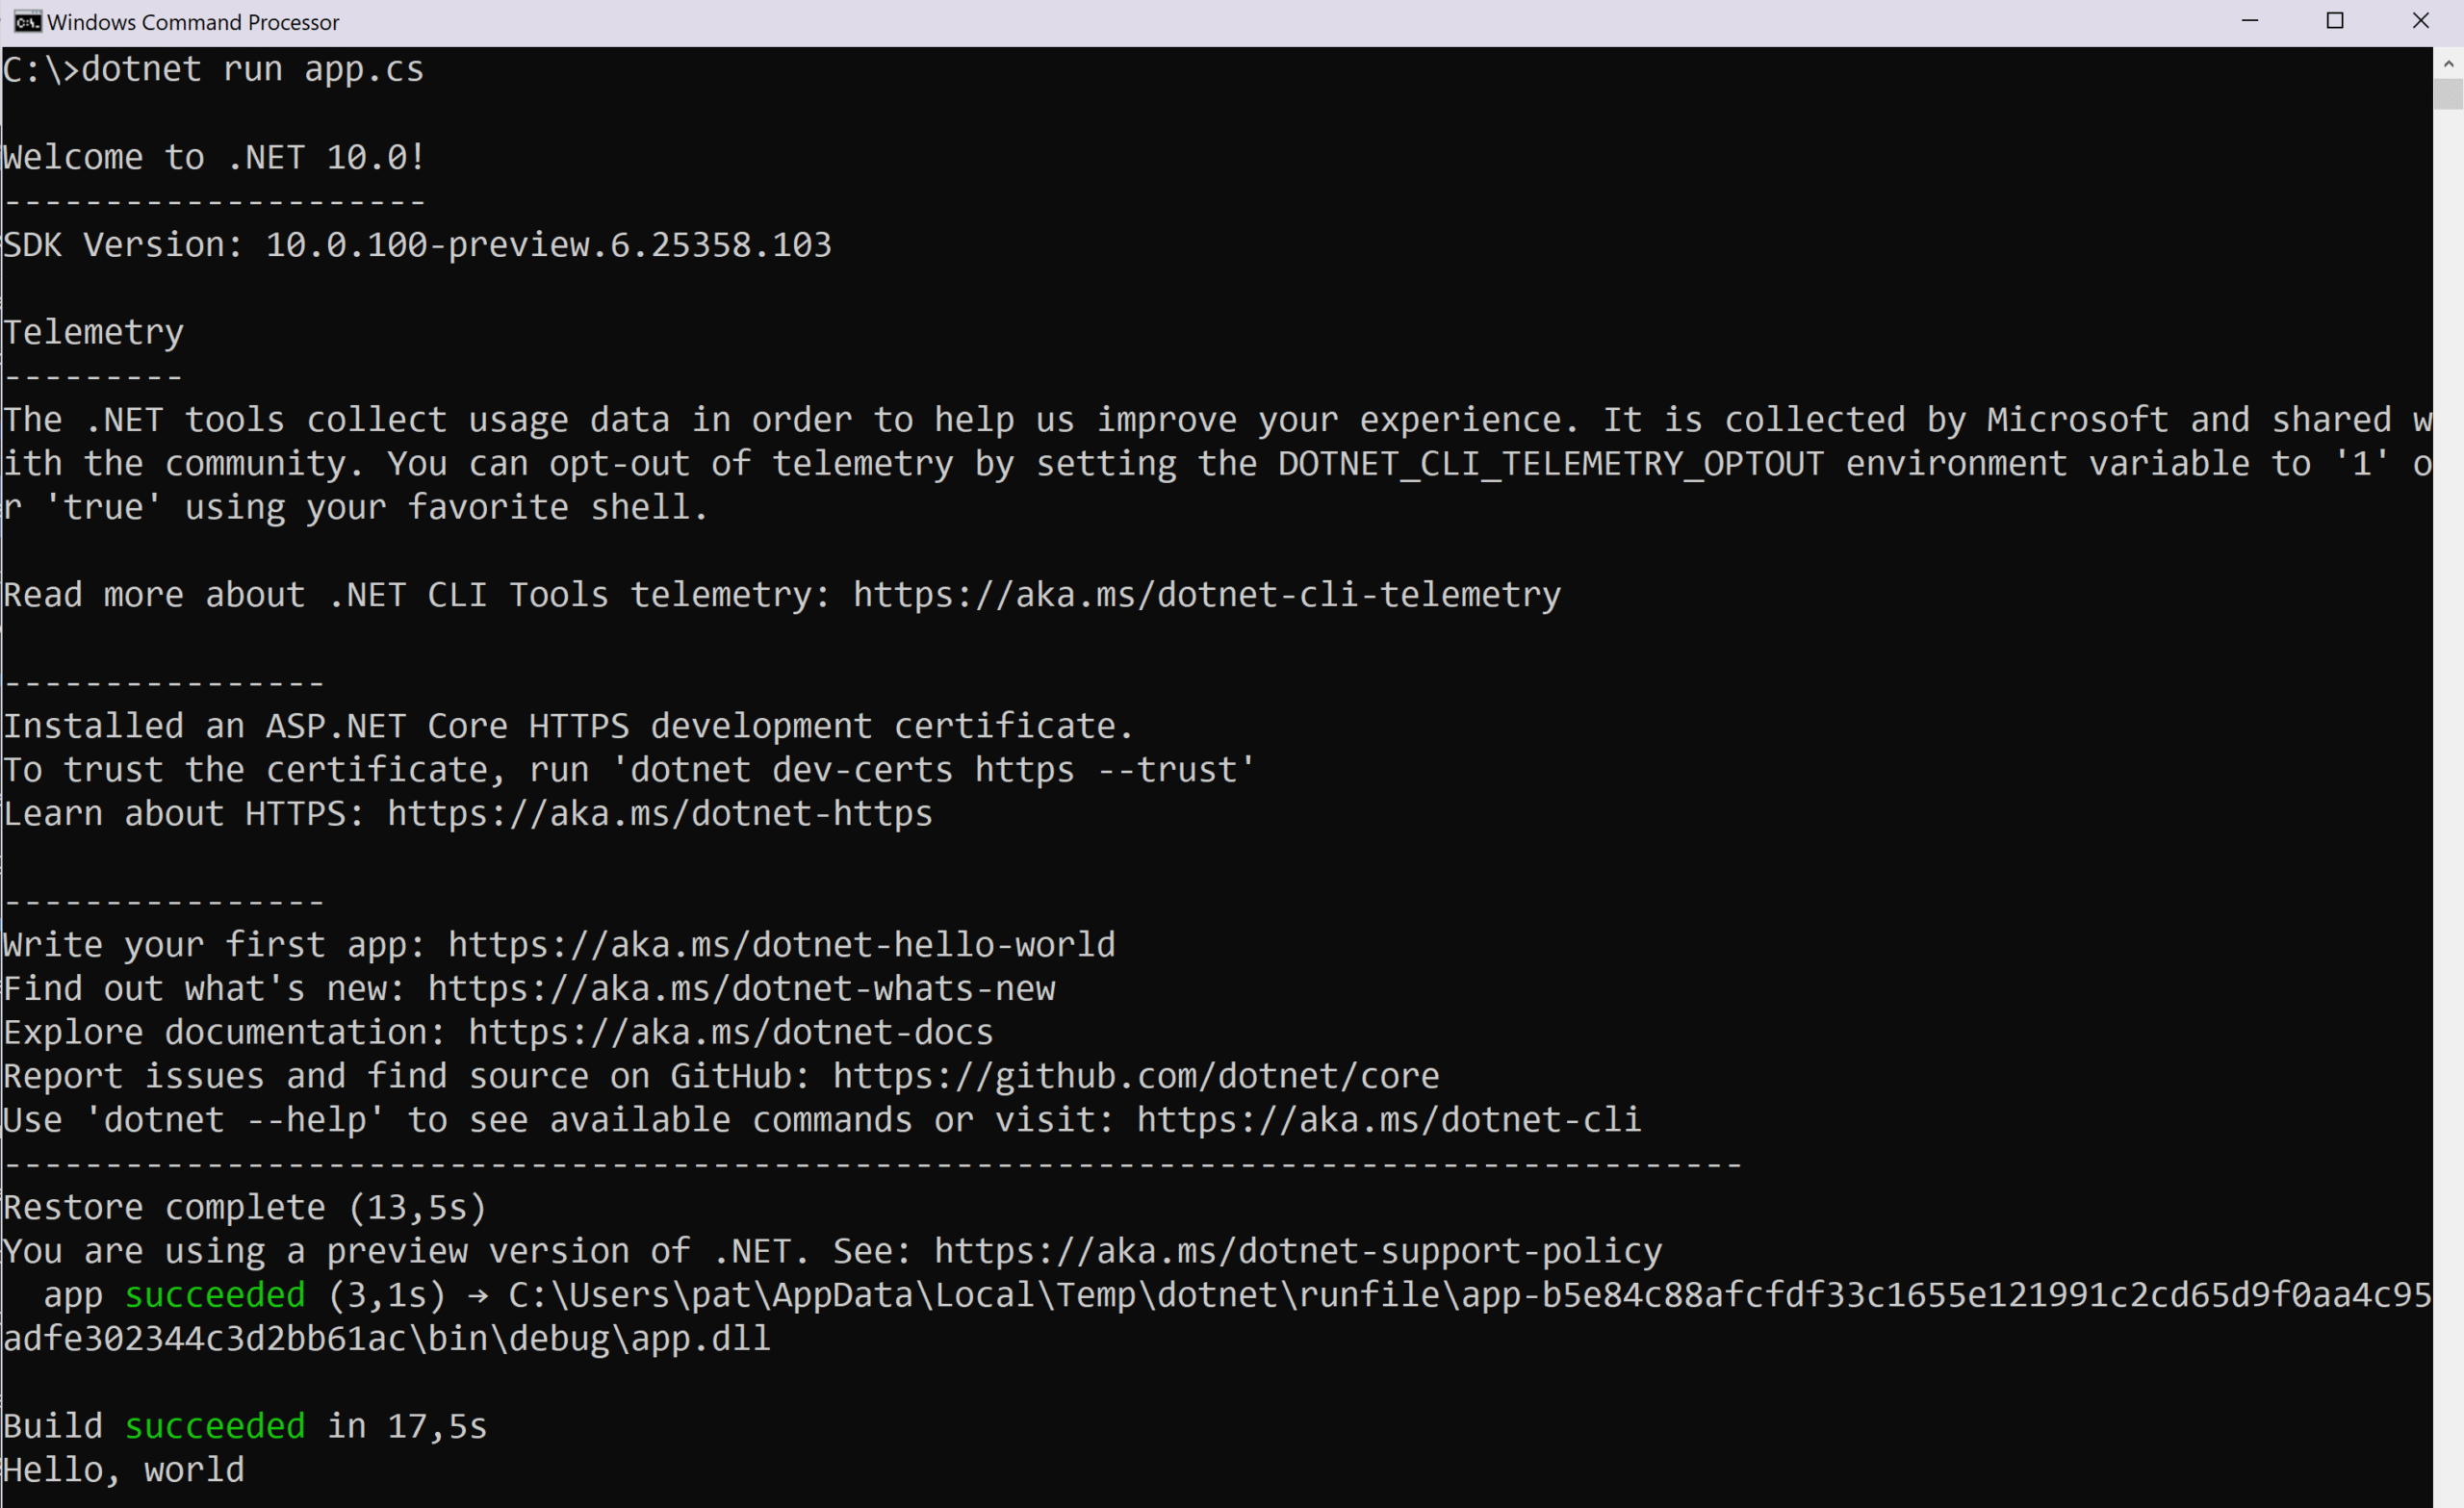Click the SDK Version number text
This screenshot has width=2464, height=1508.
(548, 245)
